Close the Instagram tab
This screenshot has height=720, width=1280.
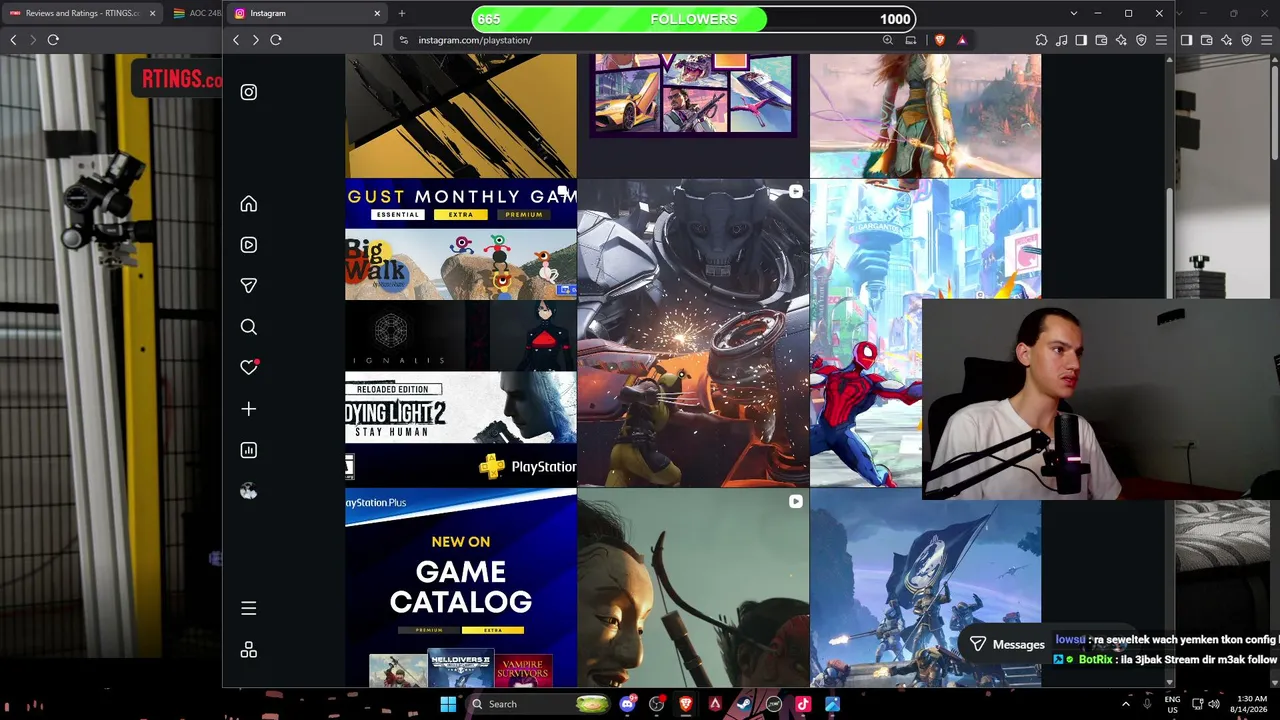point(377,13)
